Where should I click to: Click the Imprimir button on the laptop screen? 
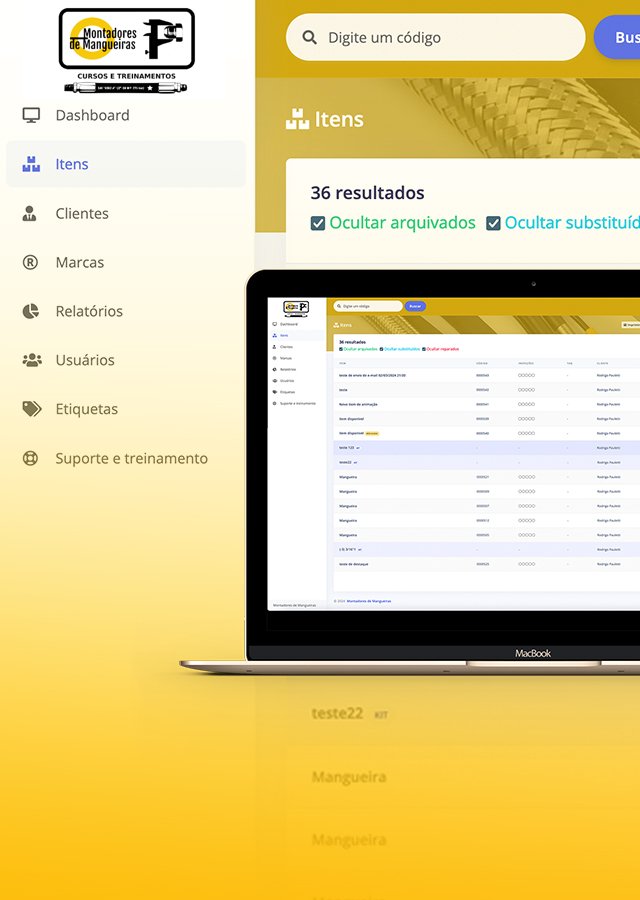(x=631, y=325)
